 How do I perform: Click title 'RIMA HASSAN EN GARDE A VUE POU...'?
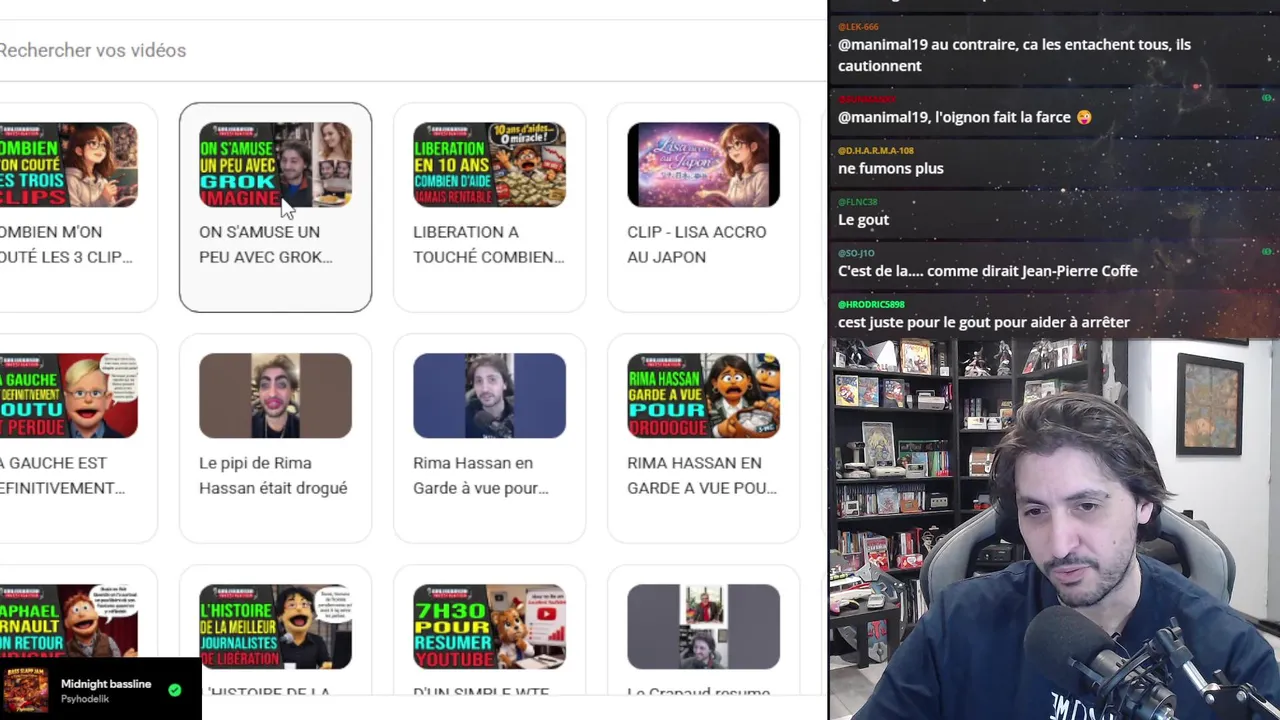point(701,475)
